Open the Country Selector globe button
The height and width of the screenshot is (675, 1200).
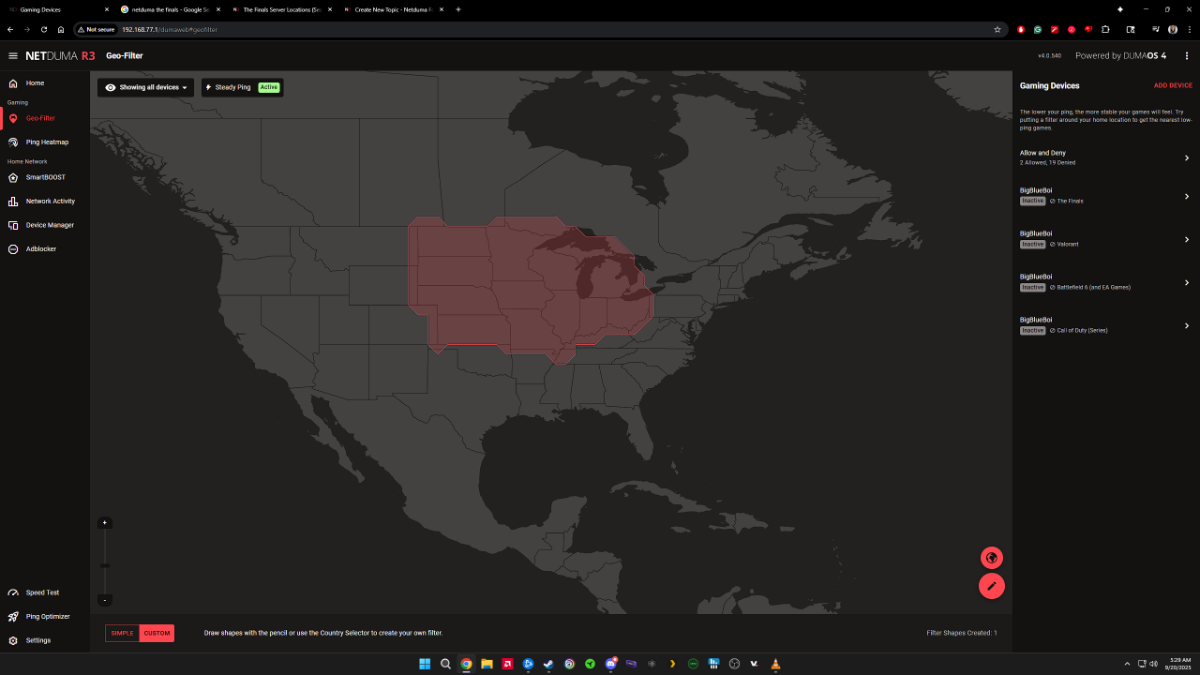point(991,558)
